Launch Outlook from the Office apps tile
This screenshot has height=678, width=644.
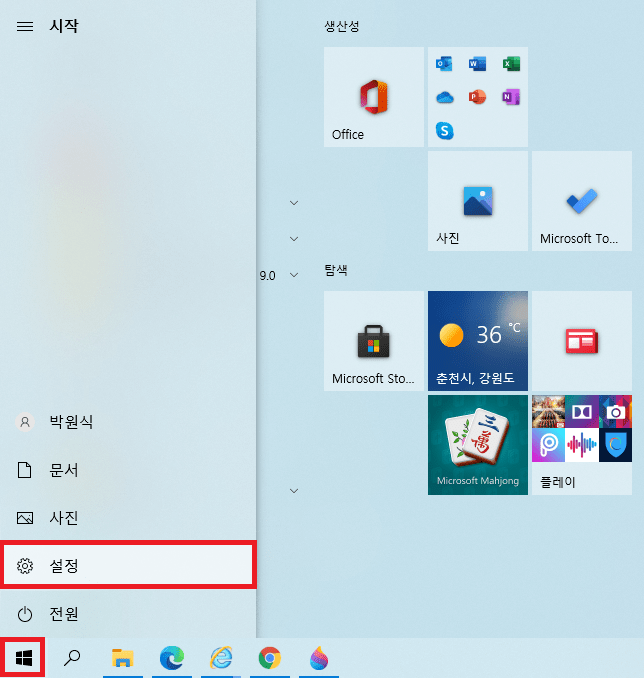point(444,64)
